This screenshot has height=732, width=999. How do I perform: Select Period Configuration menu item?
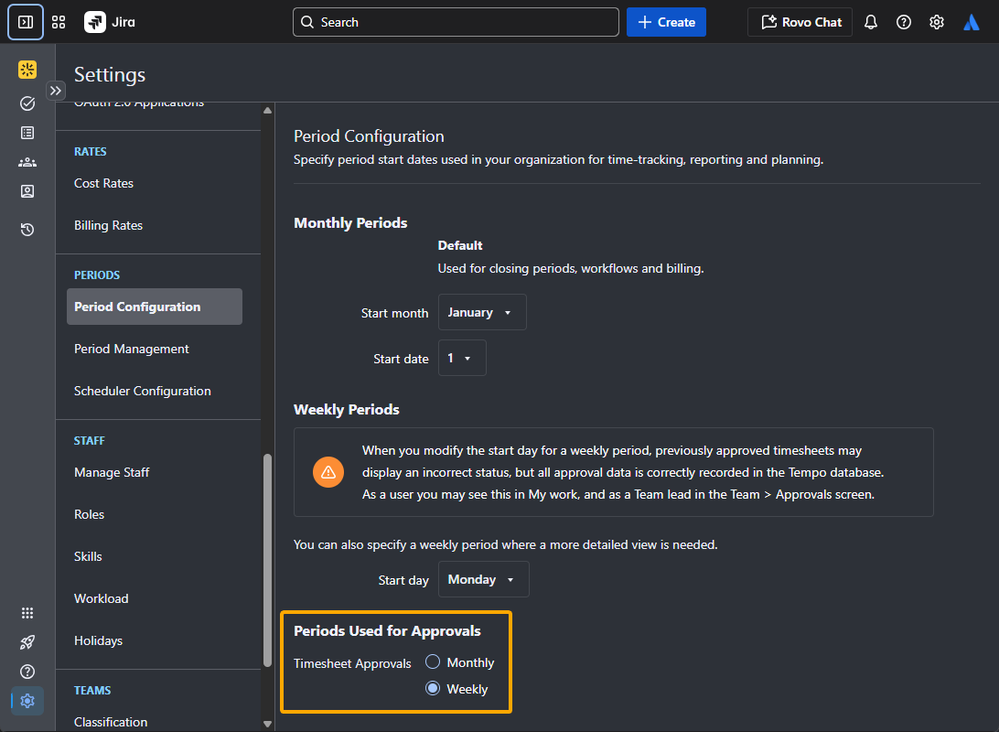click(x=154, y=306)
